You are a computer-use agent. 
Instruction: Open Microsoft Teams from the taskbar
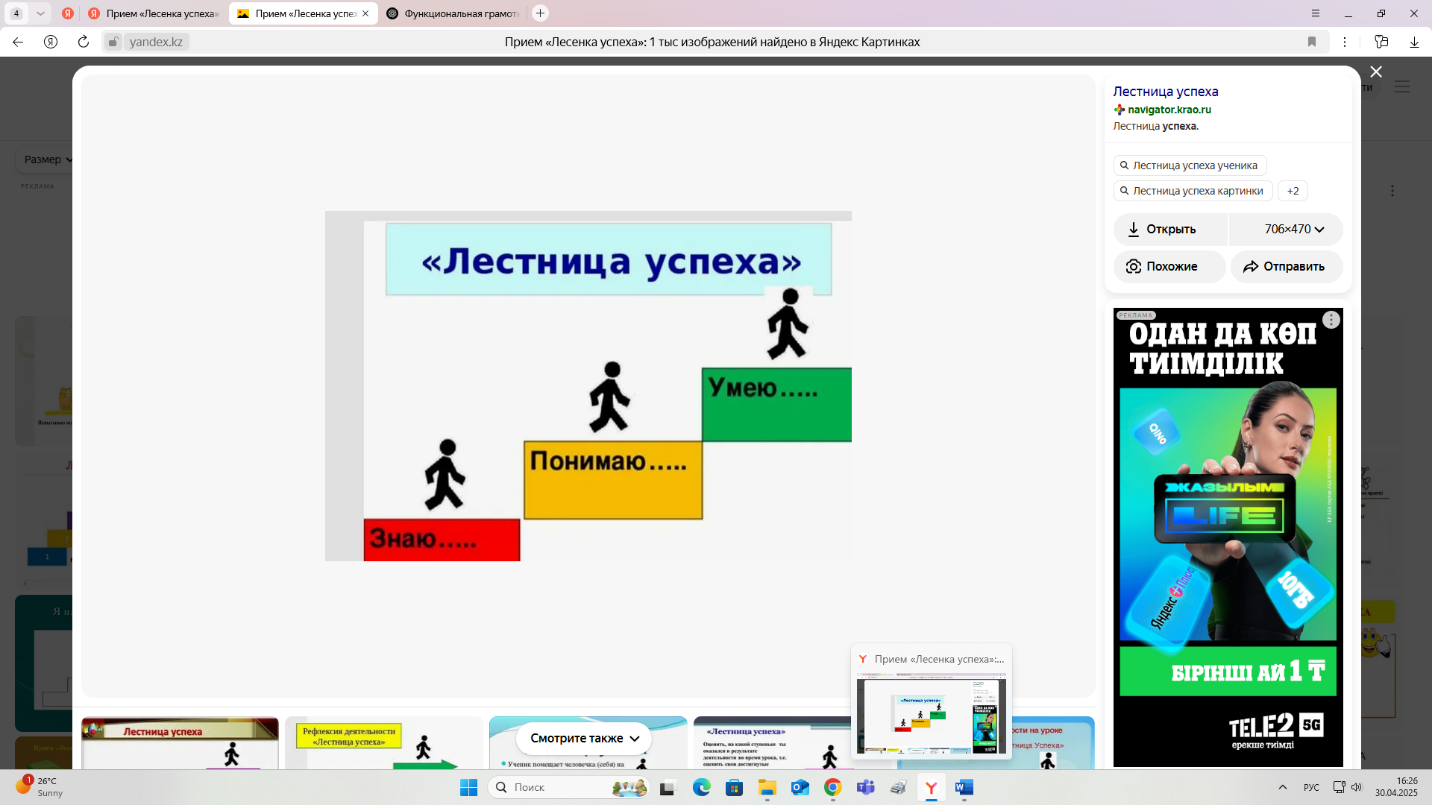pos(865,788)
